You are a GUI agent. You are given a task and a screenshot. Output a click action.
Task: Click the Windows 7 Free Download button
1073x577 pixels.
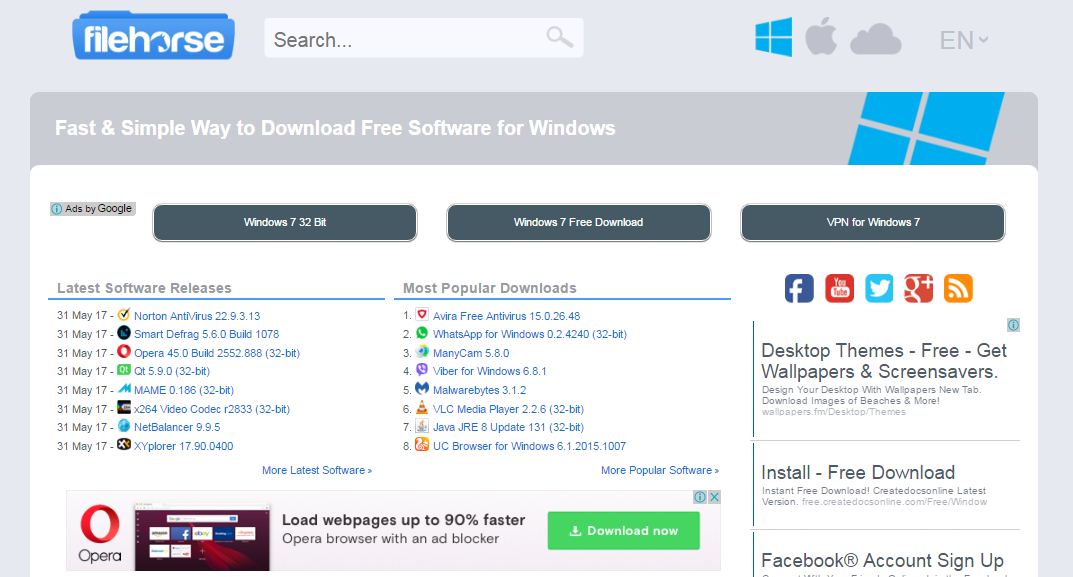[x=578, y=222]
